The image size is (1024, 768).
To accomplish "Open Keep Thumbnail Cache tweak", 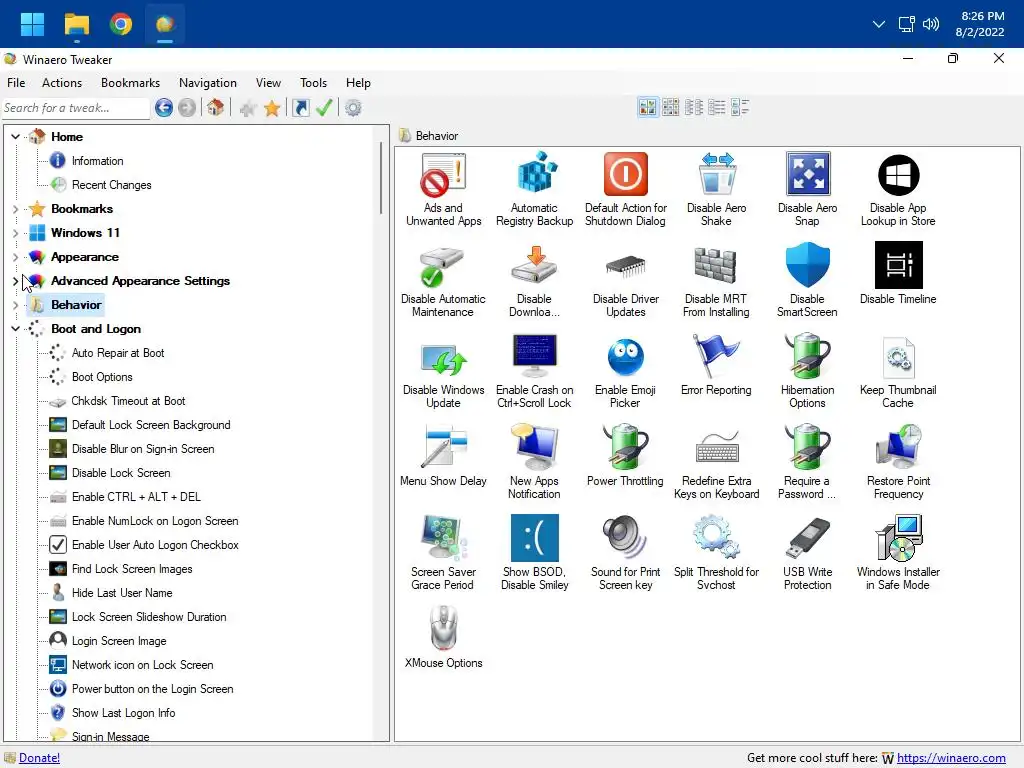I will pos(898,371).
